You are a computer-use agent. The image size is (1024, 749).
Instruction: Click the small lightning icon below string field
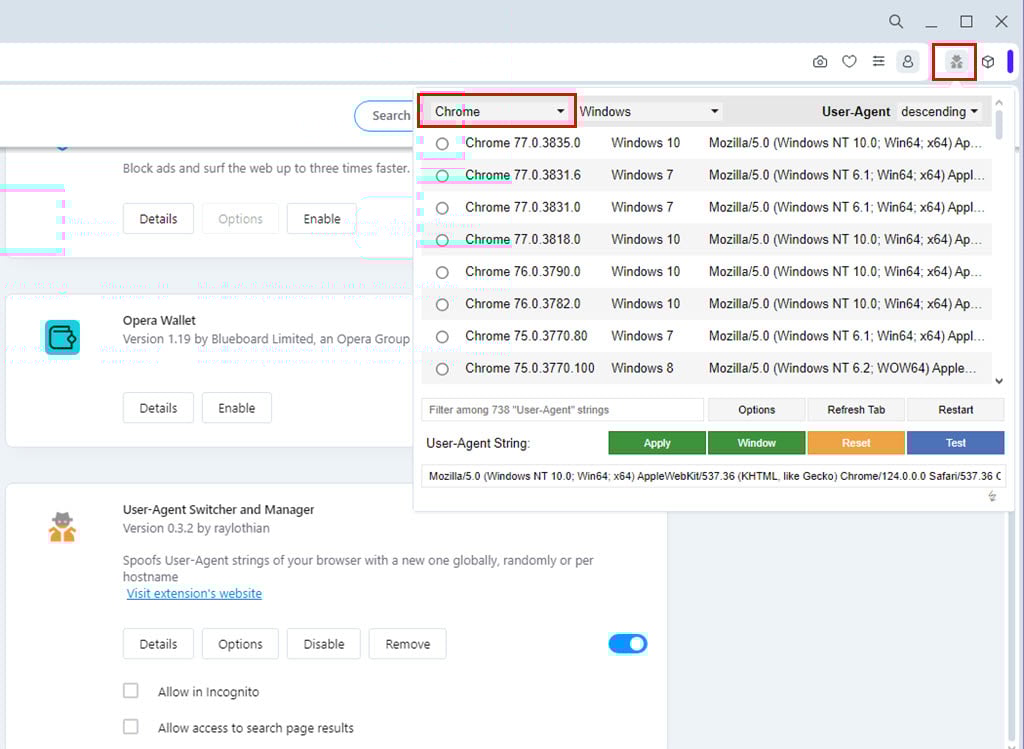point(992,496)
